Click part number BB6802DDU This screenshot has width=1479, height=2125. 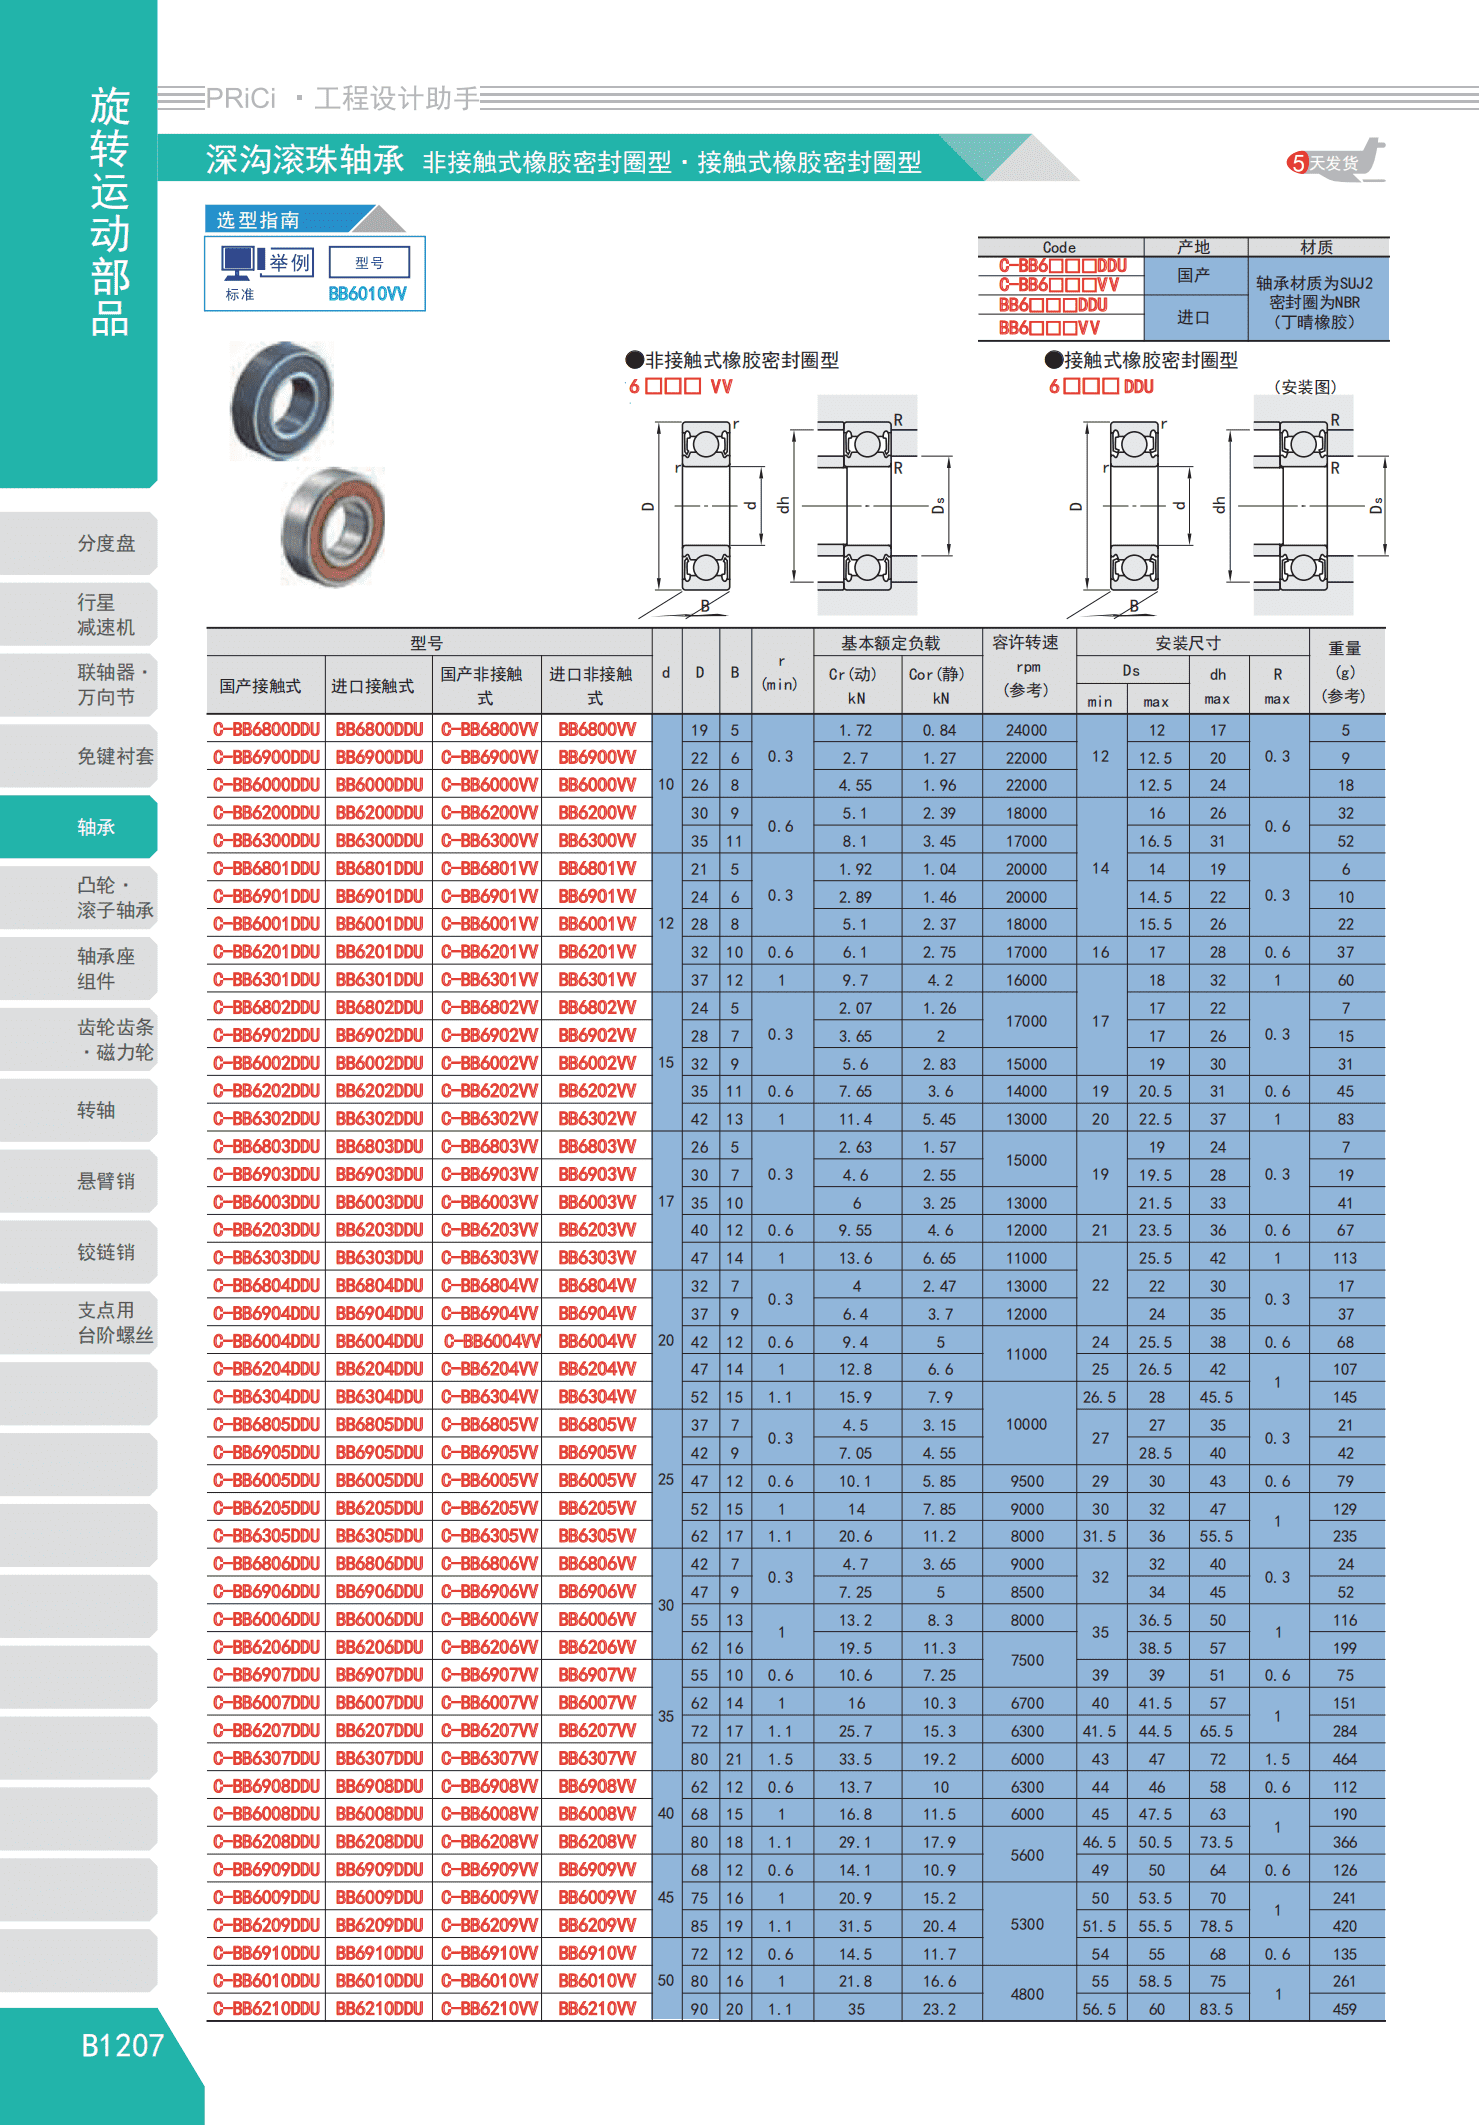click(x=379, y=1008)
